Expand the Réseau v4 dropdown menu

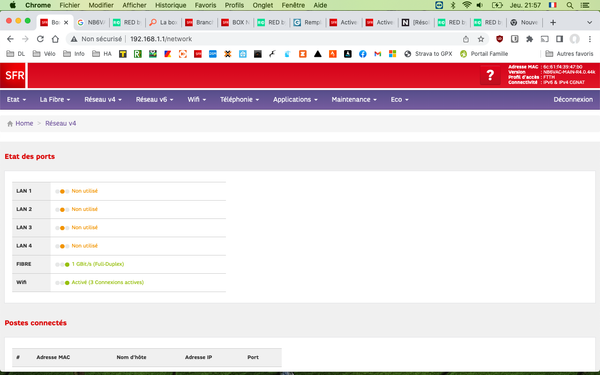point(103,99)
